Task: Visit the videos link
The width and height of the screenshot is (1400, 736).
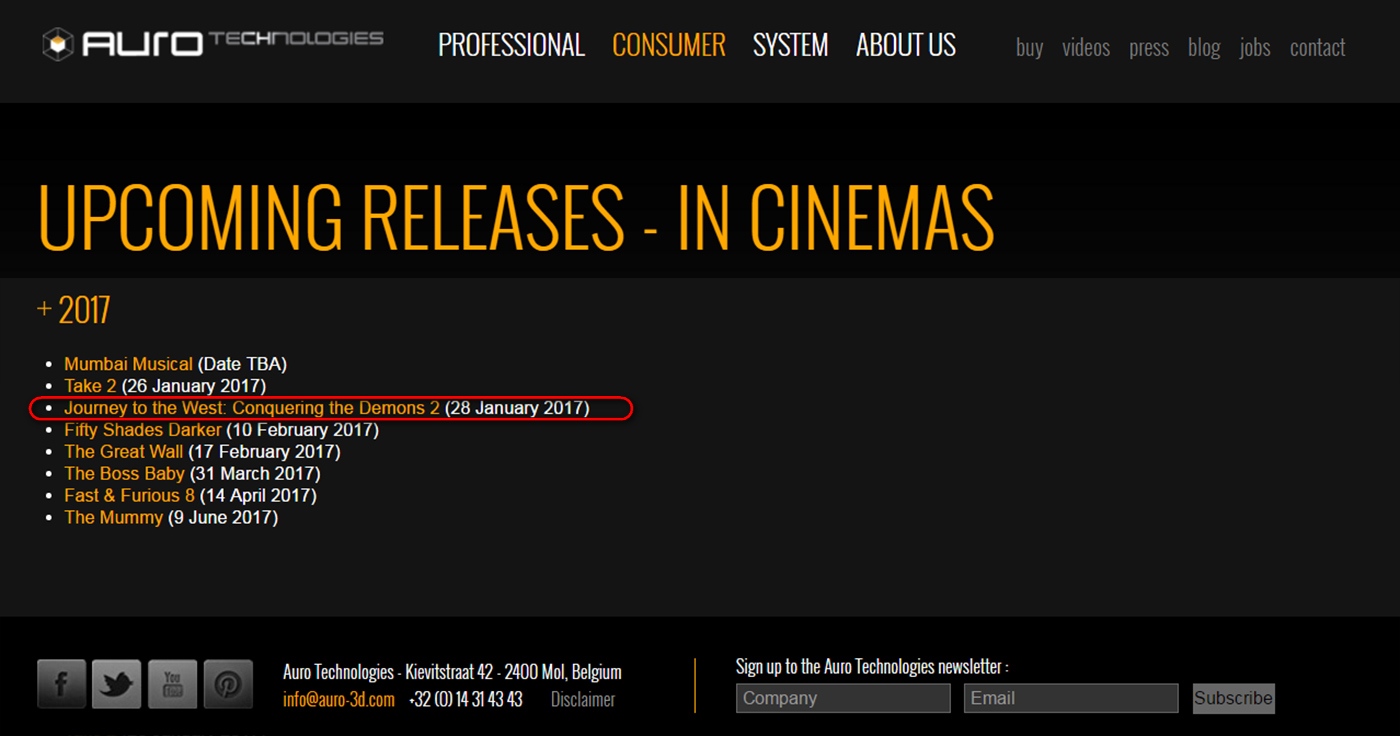Action: pos(1085,47)
